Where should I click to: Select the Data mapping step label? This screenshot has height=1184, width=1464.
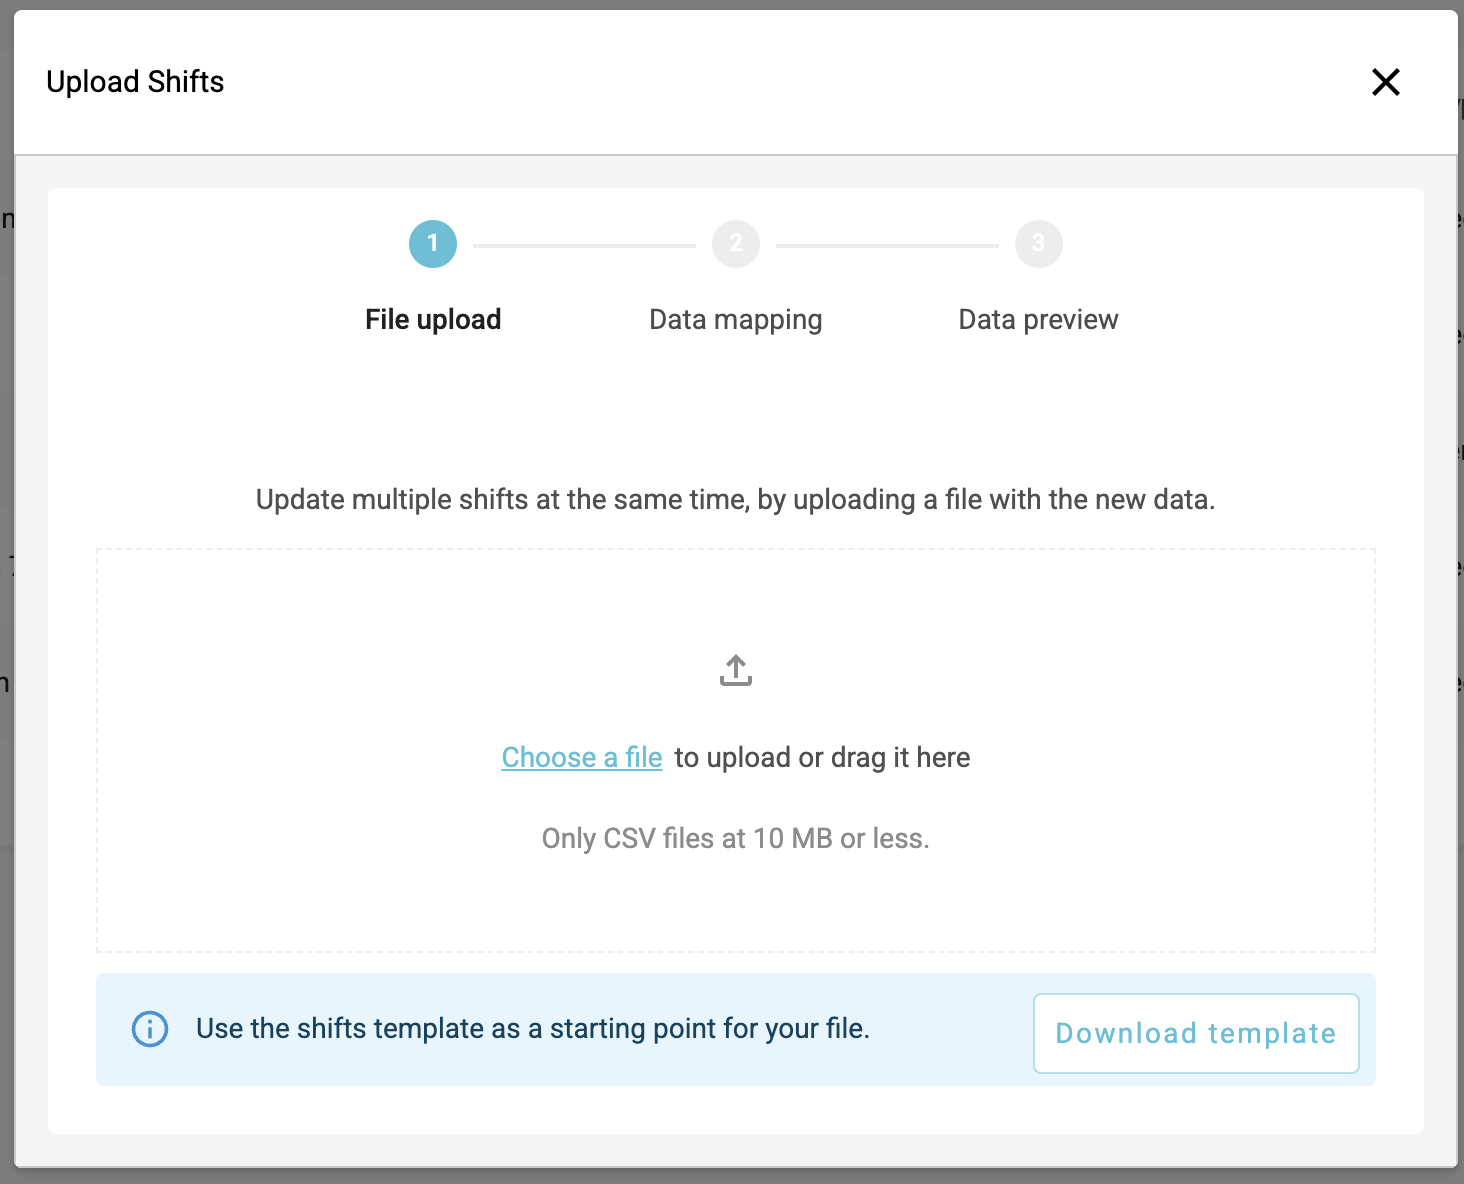736,320
